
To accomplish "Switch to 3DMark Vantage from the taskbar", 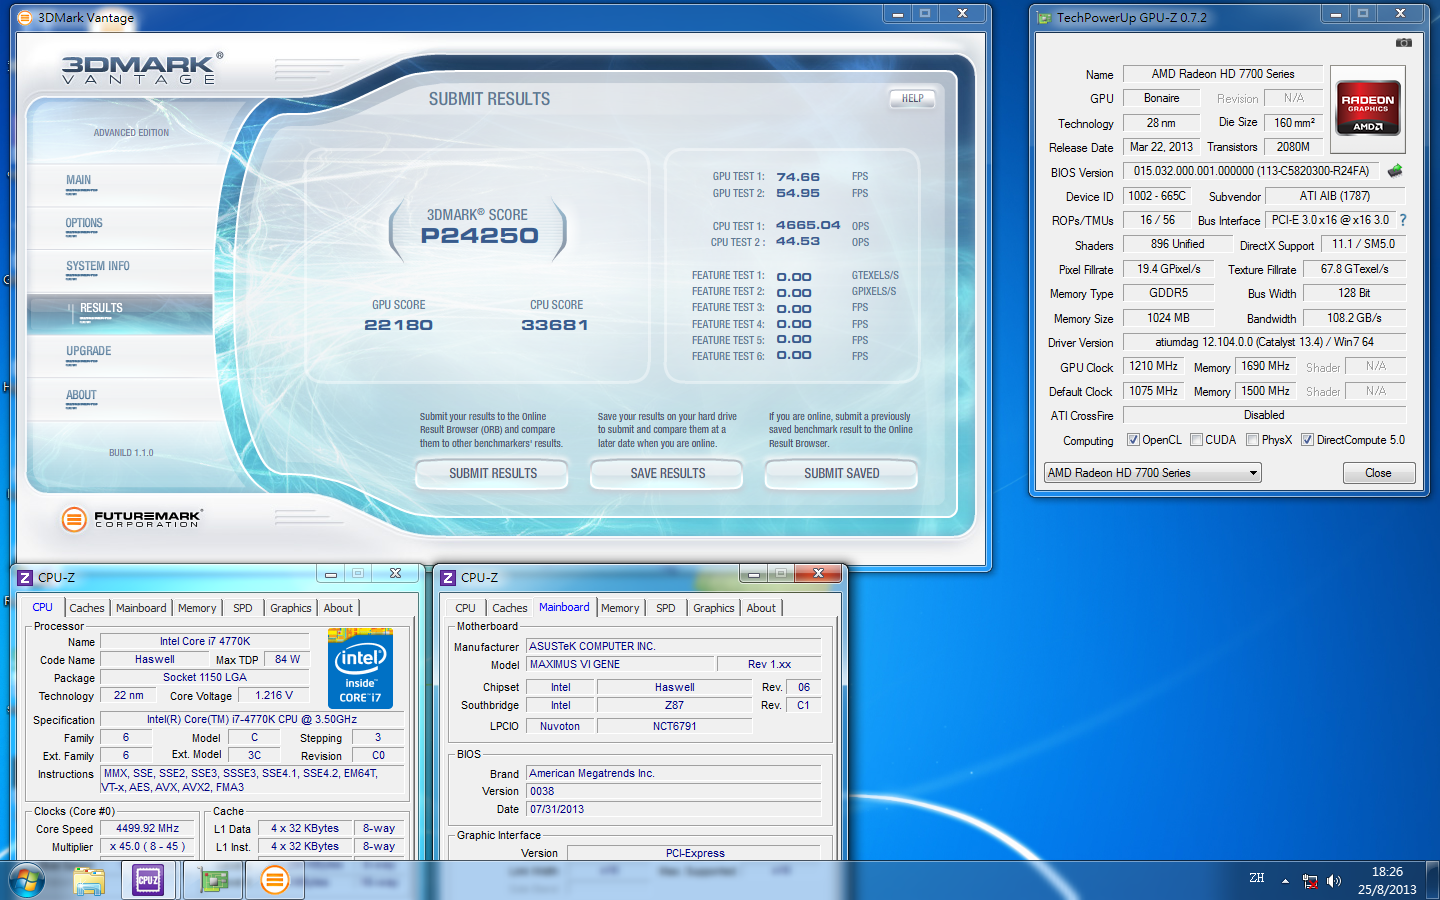I will pos(274,880).
